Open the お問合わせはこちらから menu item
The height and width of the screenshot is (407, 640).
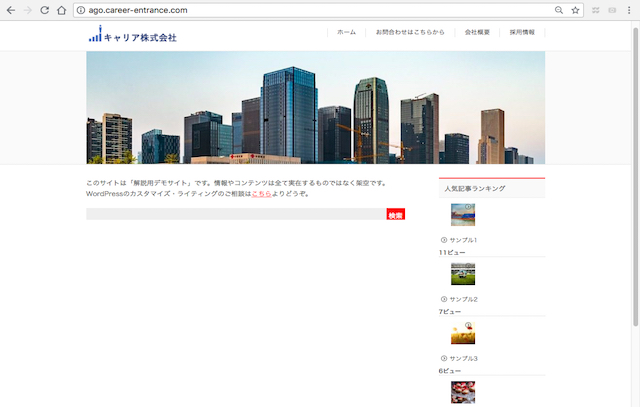tap(410, 32)
